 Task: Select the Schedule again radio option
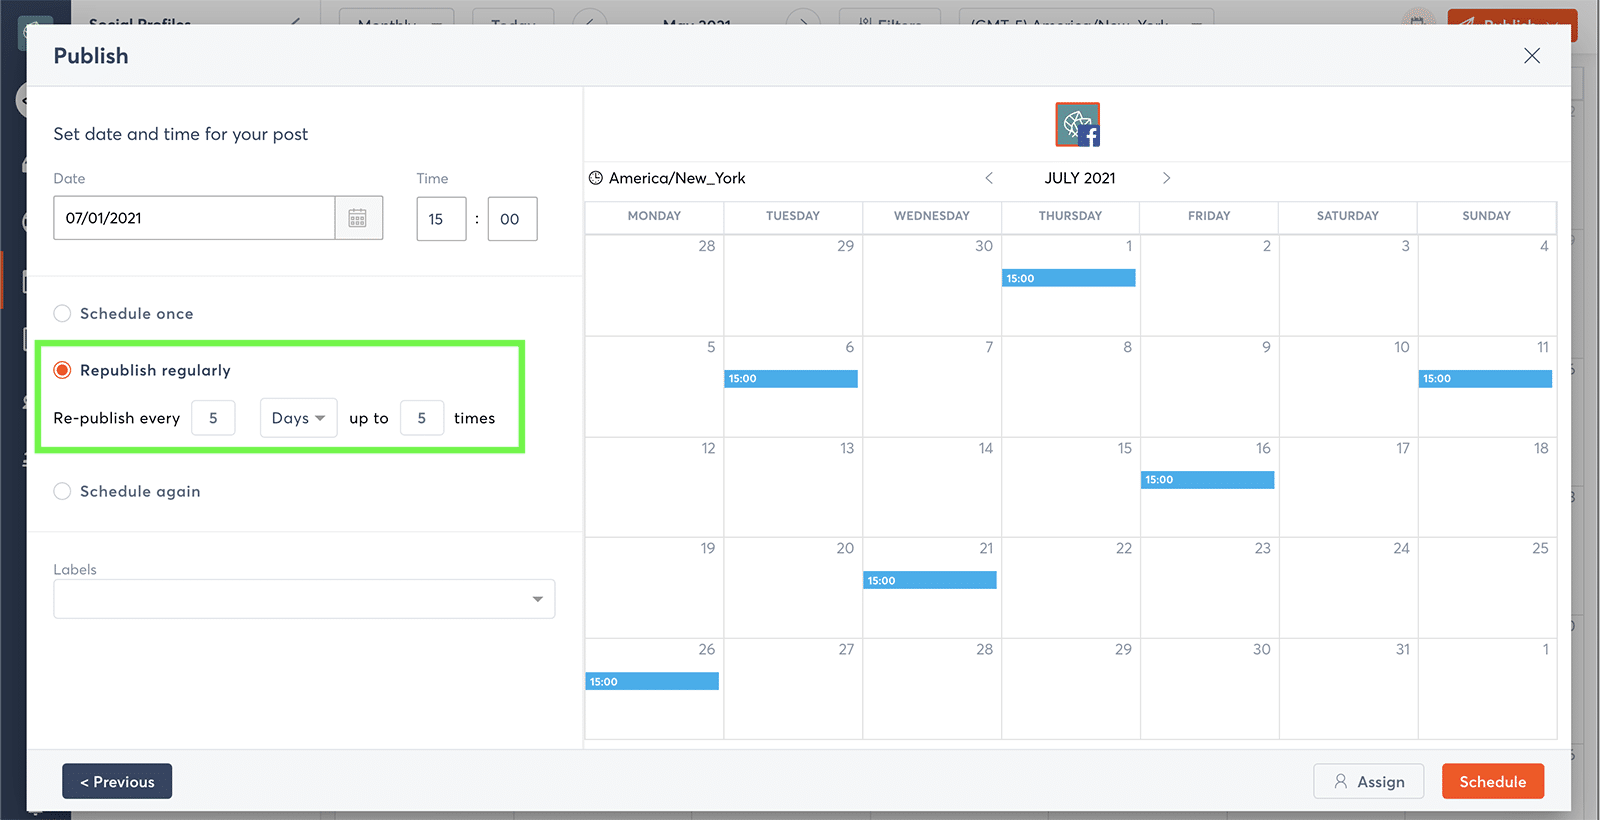pos(62,491)
